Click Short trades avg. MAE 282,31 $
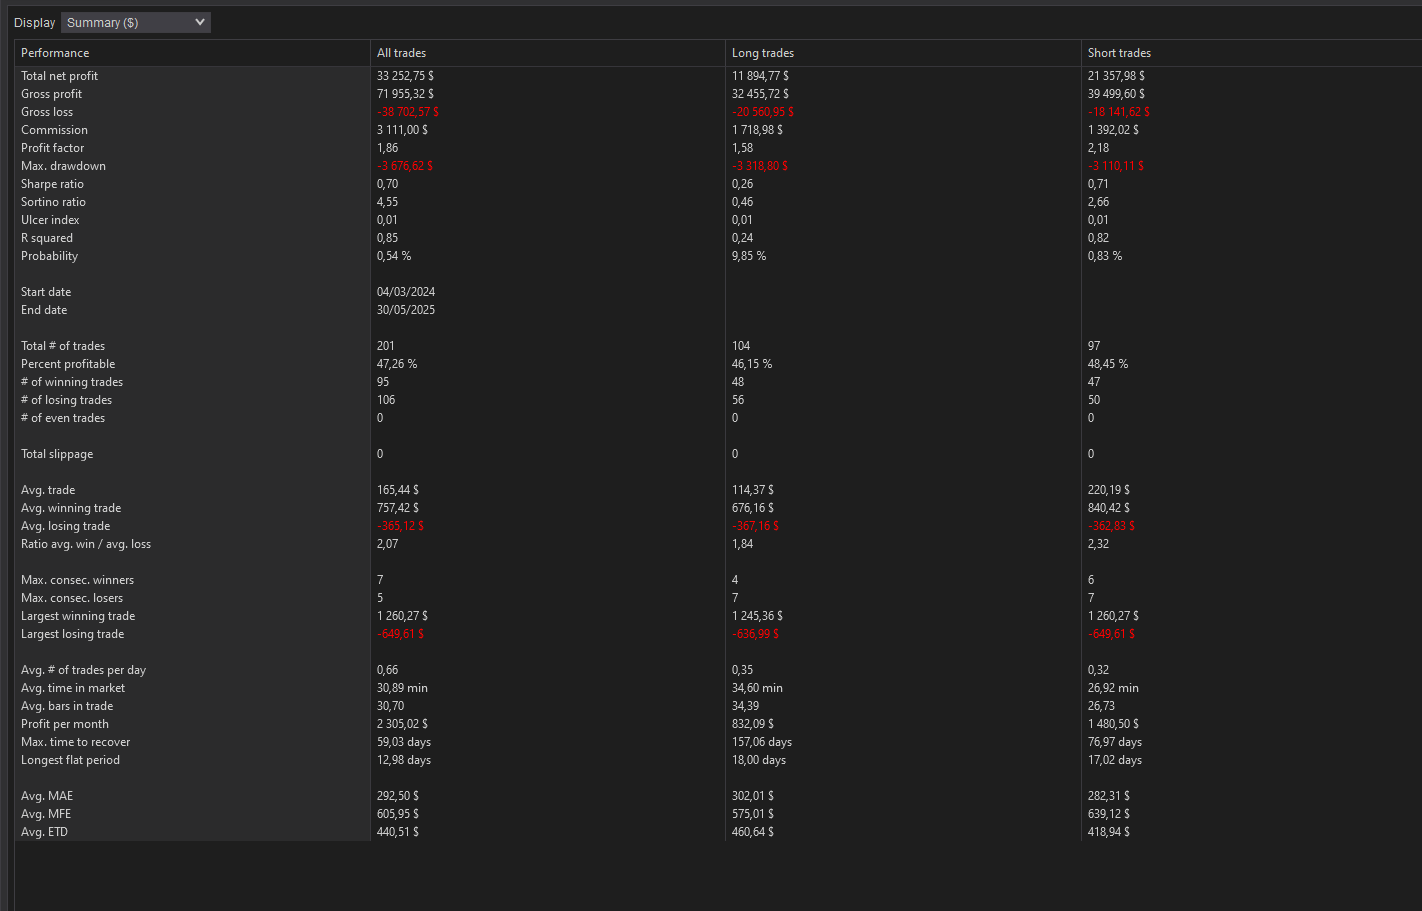This screenshot has height=911, width=1422. [x=1109, y=796]
